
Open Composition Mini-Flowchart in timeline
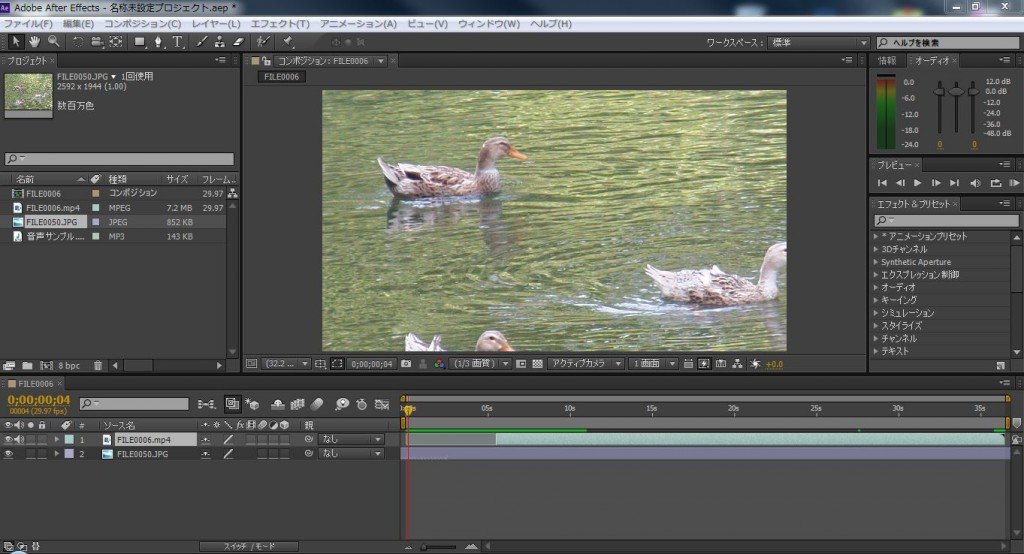(x=206, y=404)
